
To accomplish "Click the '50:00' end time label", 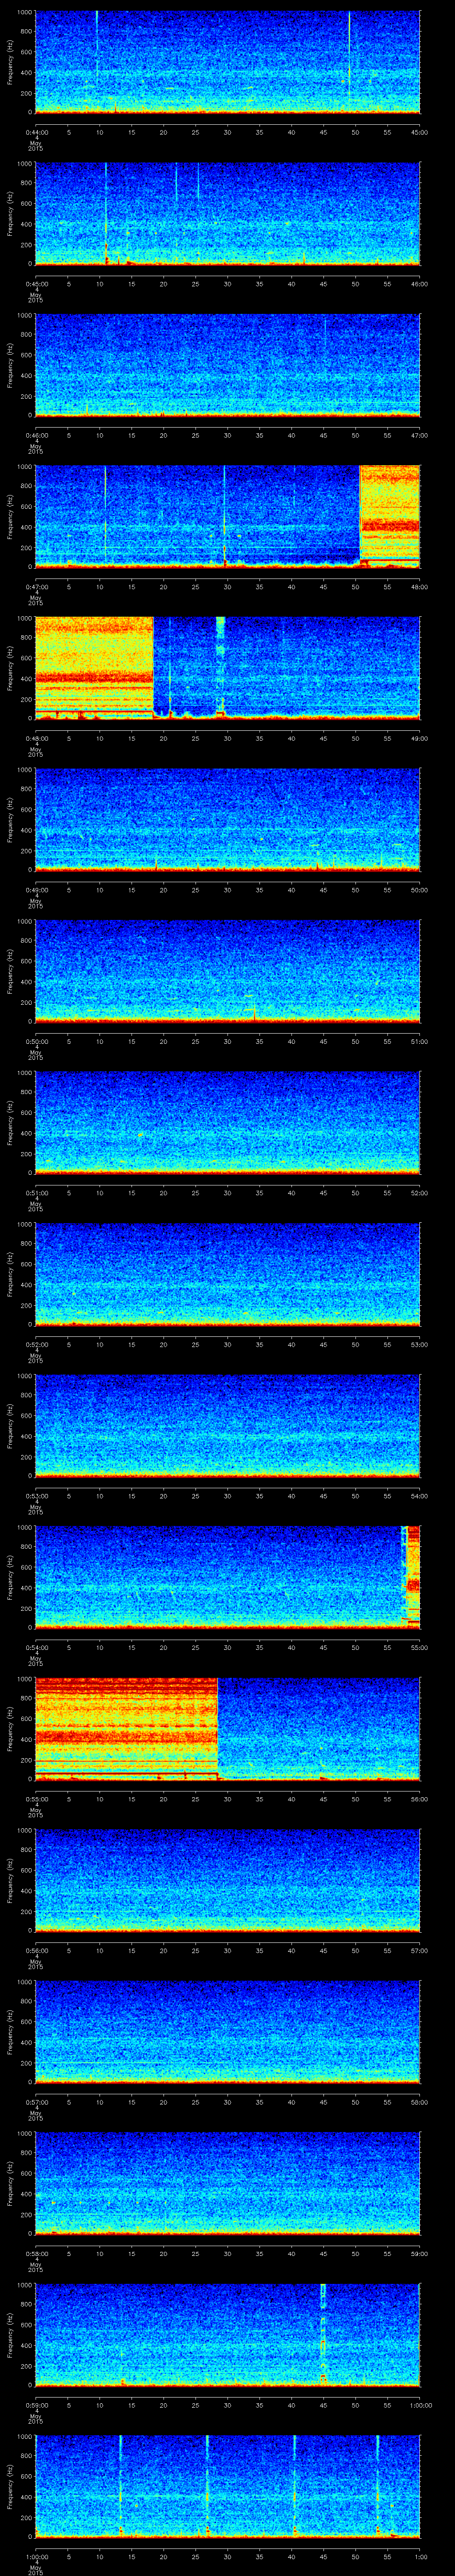I will [420, 890].
